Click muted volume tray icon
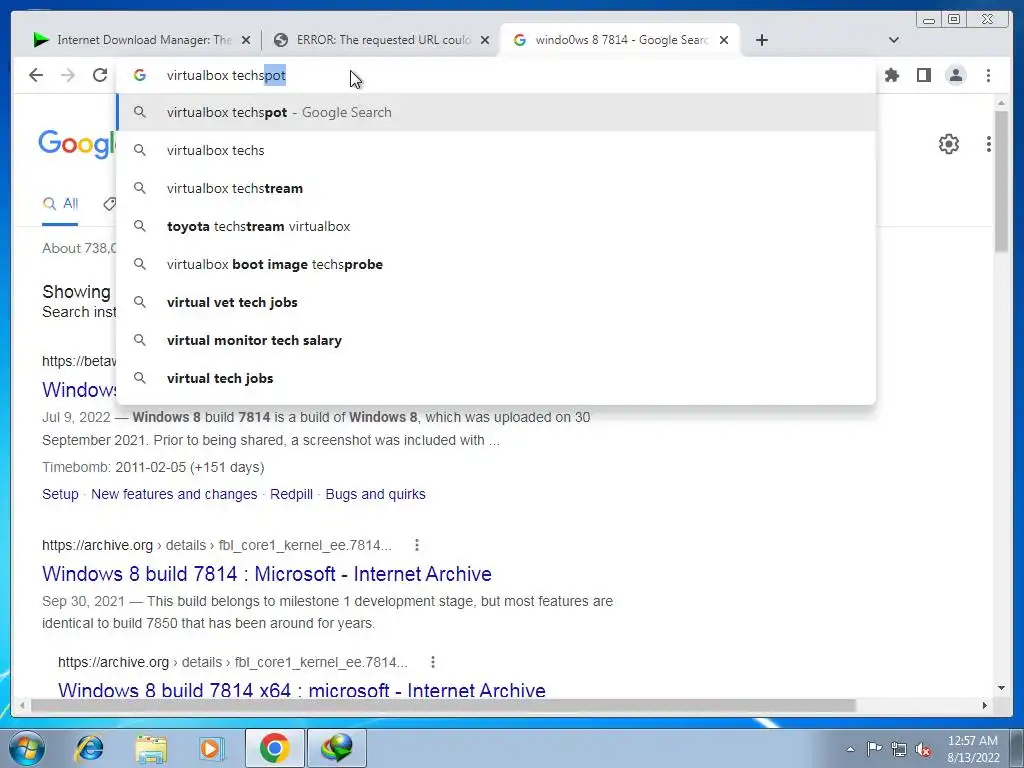 (923, 749)
